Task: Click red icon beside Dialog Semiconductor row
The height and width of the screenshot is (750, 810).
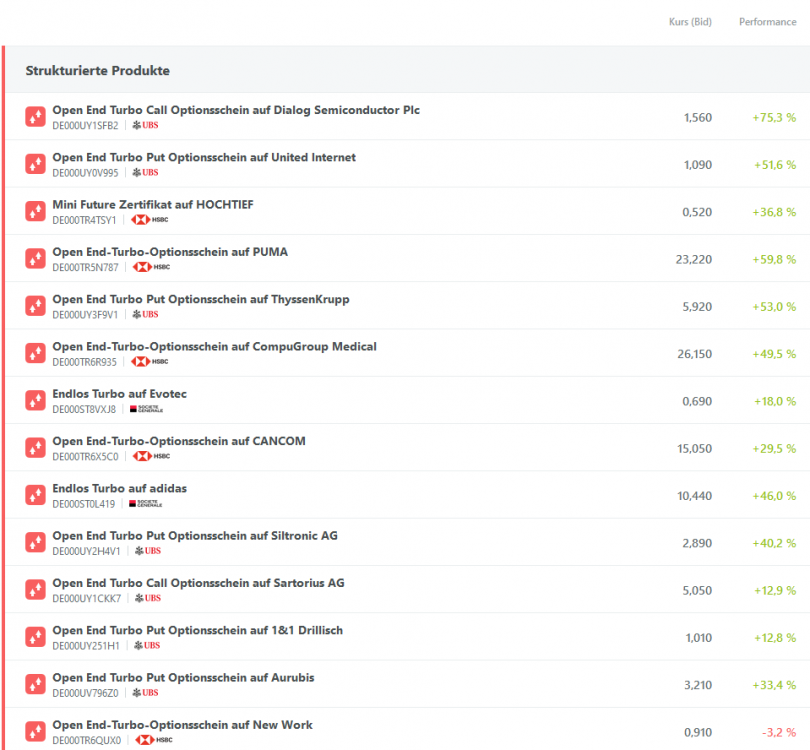Action: pyautogui.click(x=35, y=117)
